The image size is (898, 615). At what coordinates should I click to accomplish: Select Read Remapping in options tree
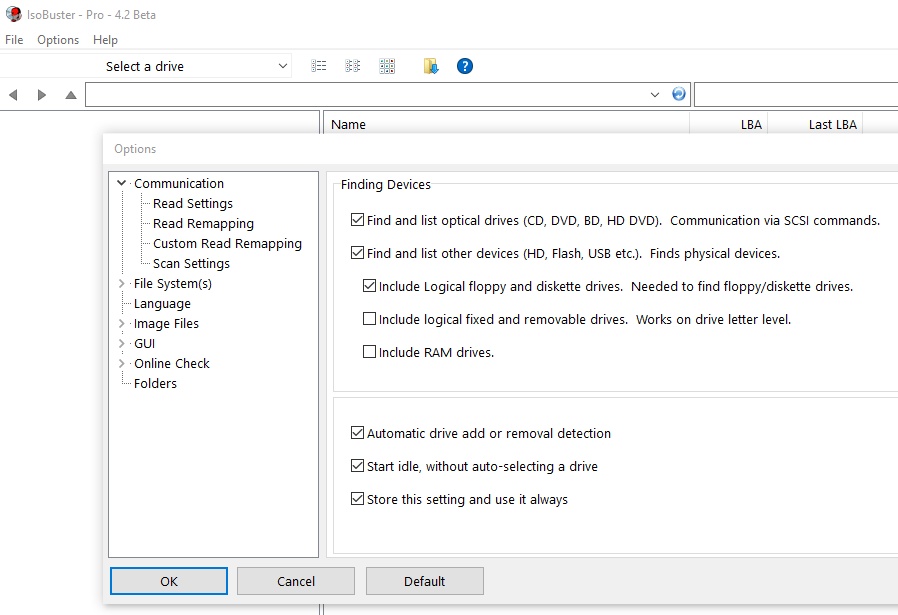(203, 223)
